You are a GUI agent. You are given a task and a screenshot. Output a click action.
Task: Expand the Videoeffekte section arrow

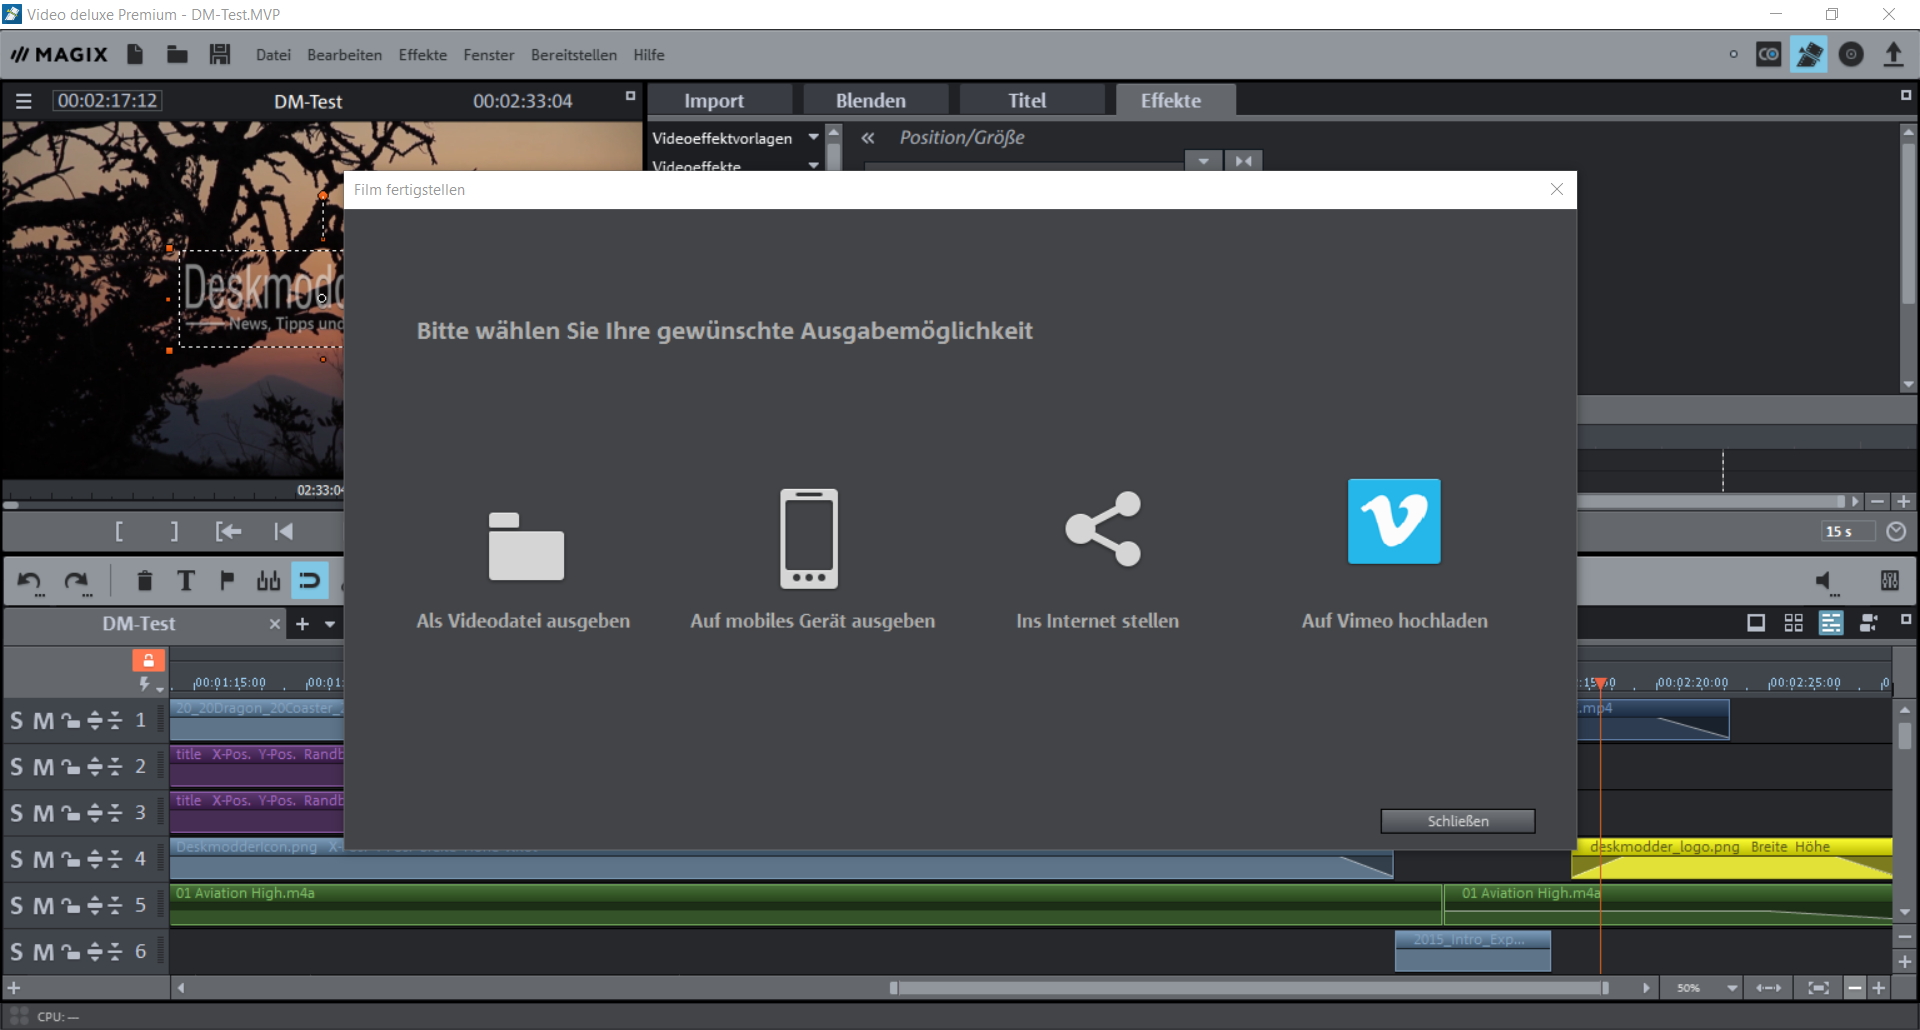point(813,165)
